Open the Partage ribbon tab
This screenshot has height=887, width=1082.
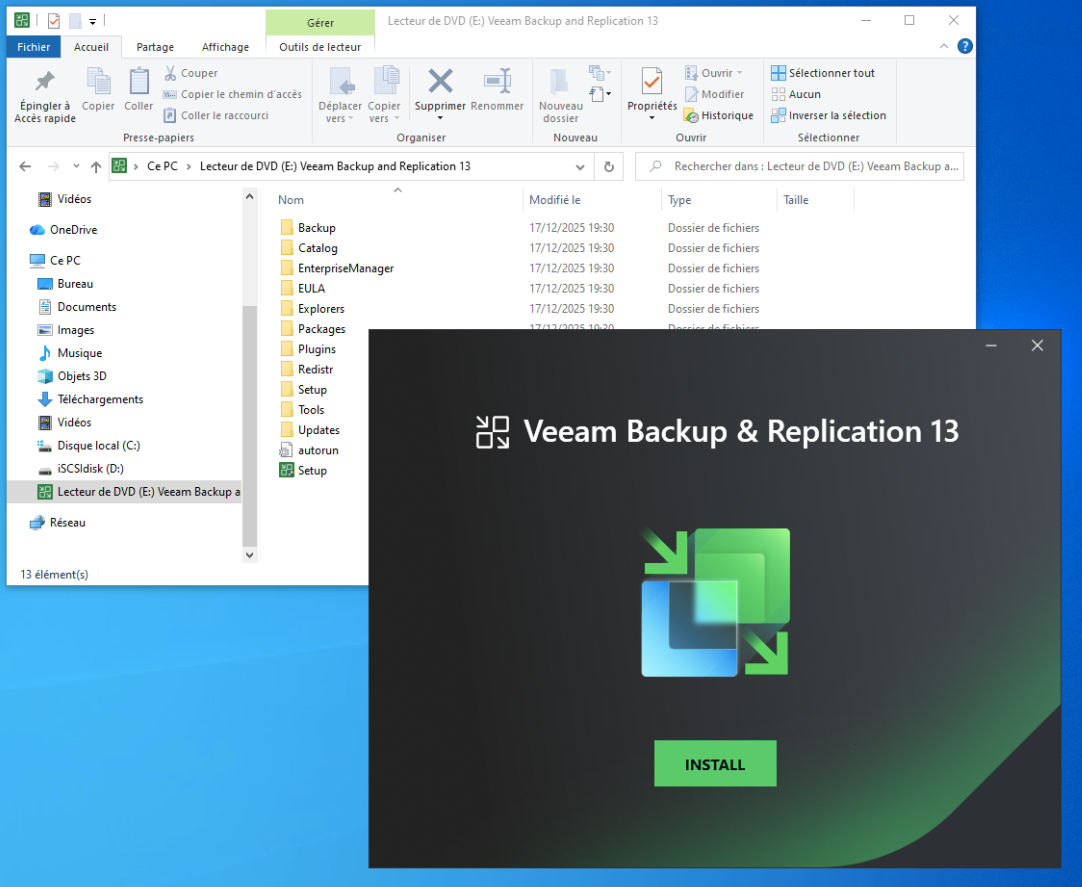click(x=155, y=47)
